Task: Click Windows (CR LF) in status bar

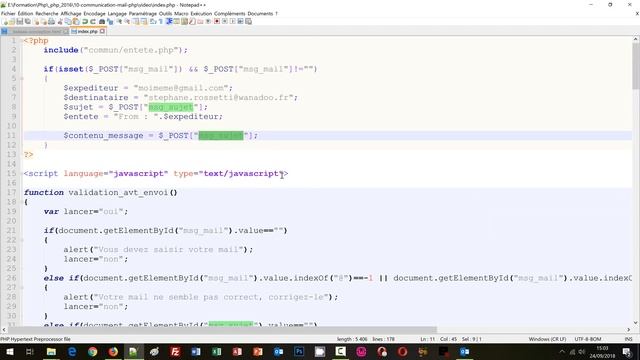Action: coord(547,339)
